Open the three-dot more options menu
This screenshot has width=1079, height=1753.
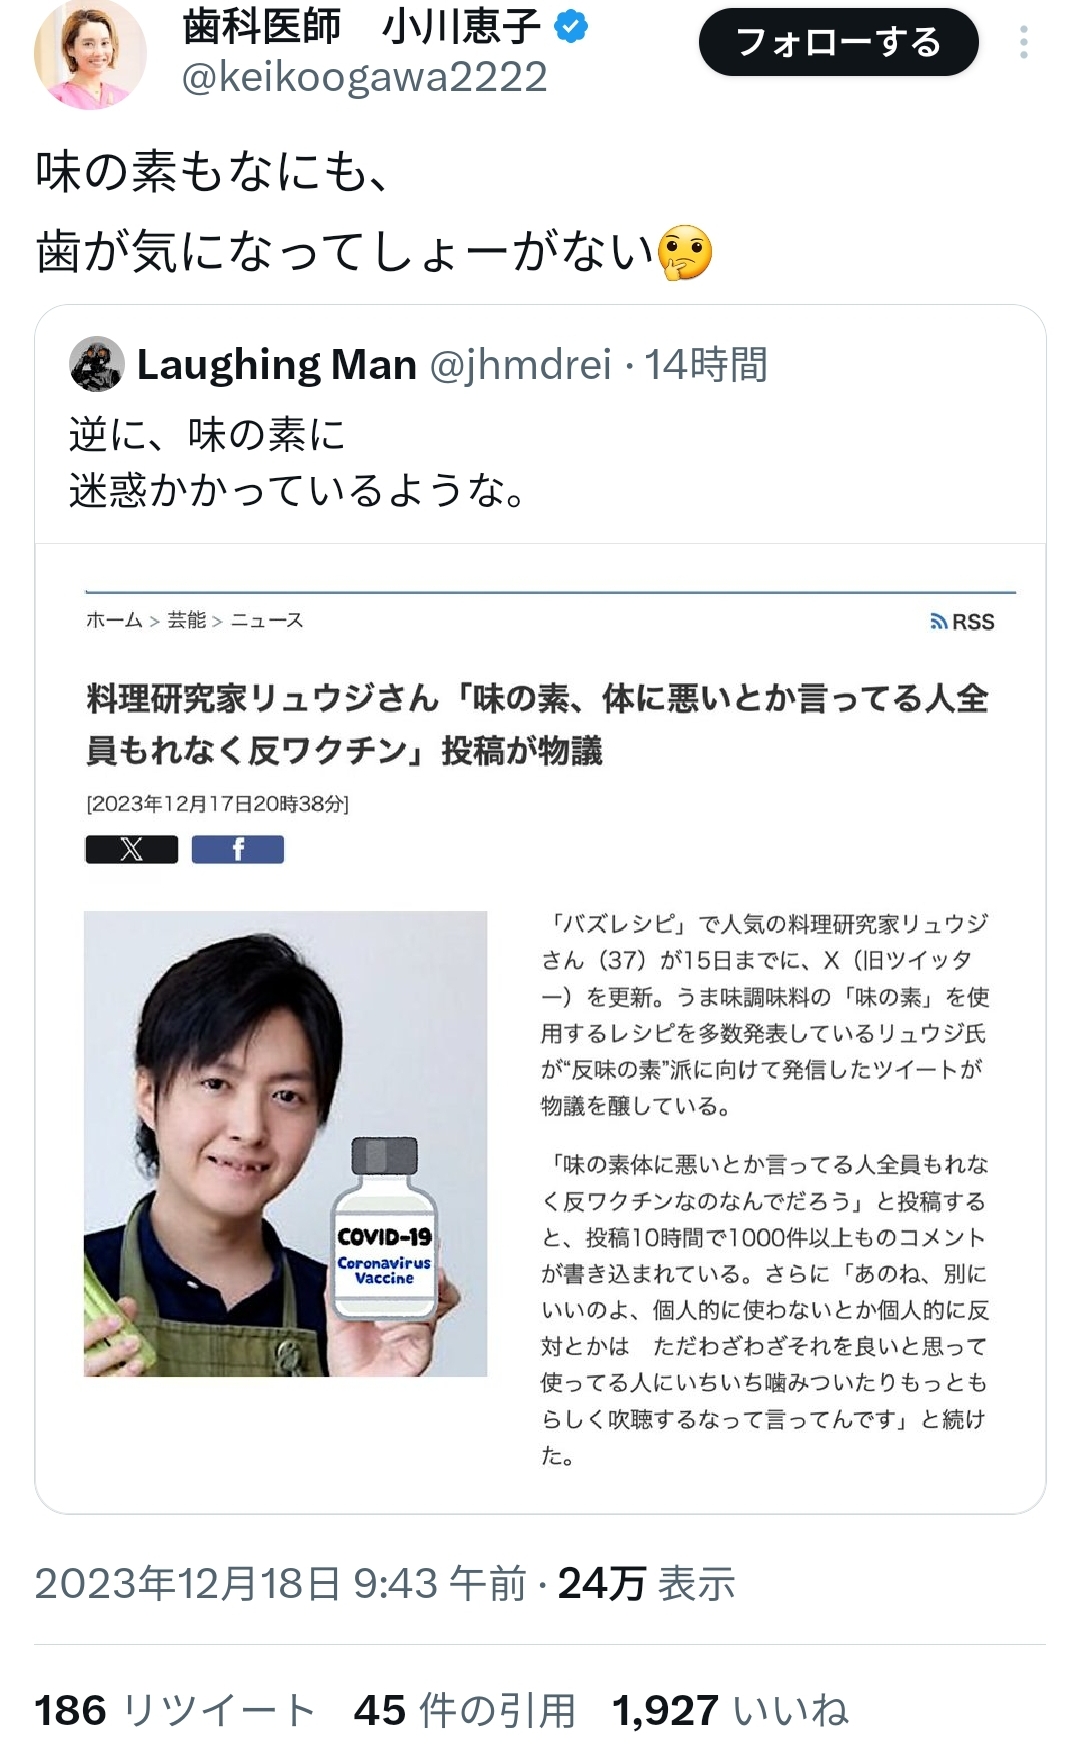[1023, 42]
